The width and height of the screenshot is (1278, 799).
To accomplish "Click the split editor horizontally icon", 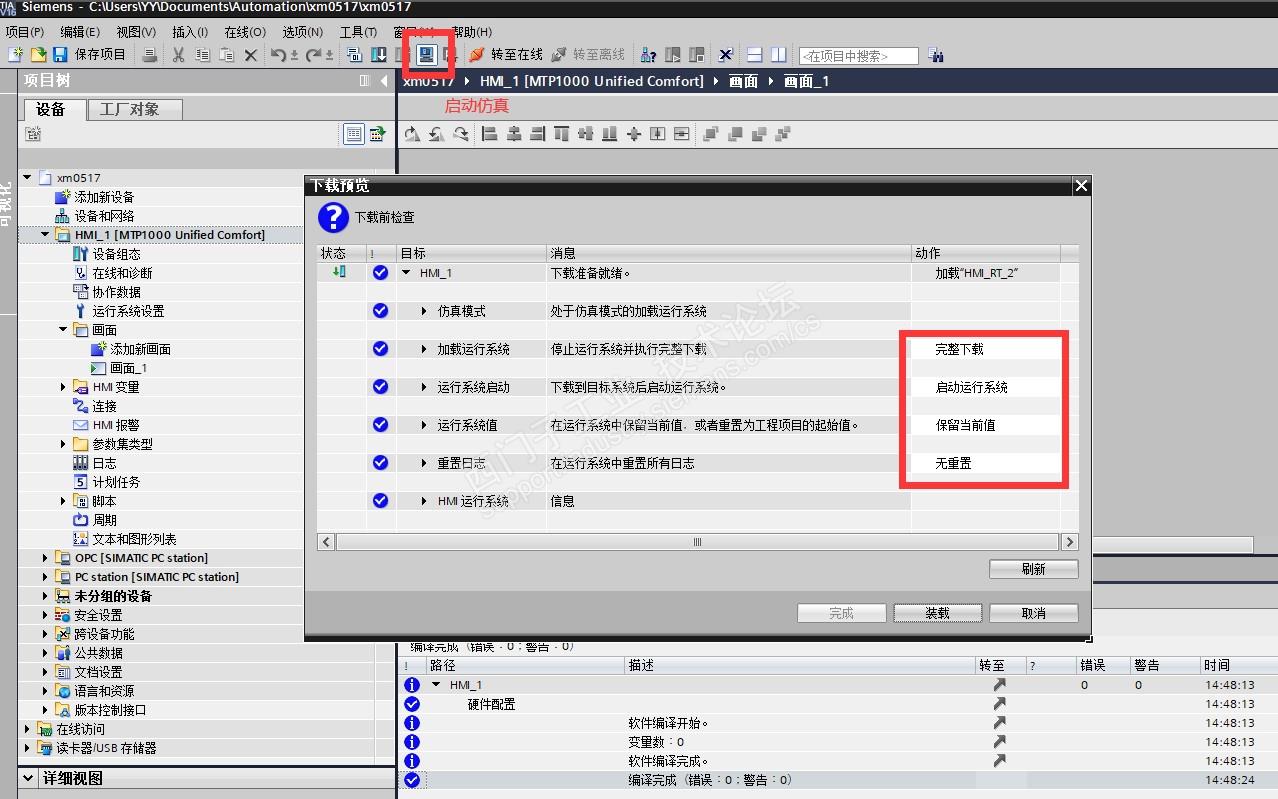I will click(755, 55).
